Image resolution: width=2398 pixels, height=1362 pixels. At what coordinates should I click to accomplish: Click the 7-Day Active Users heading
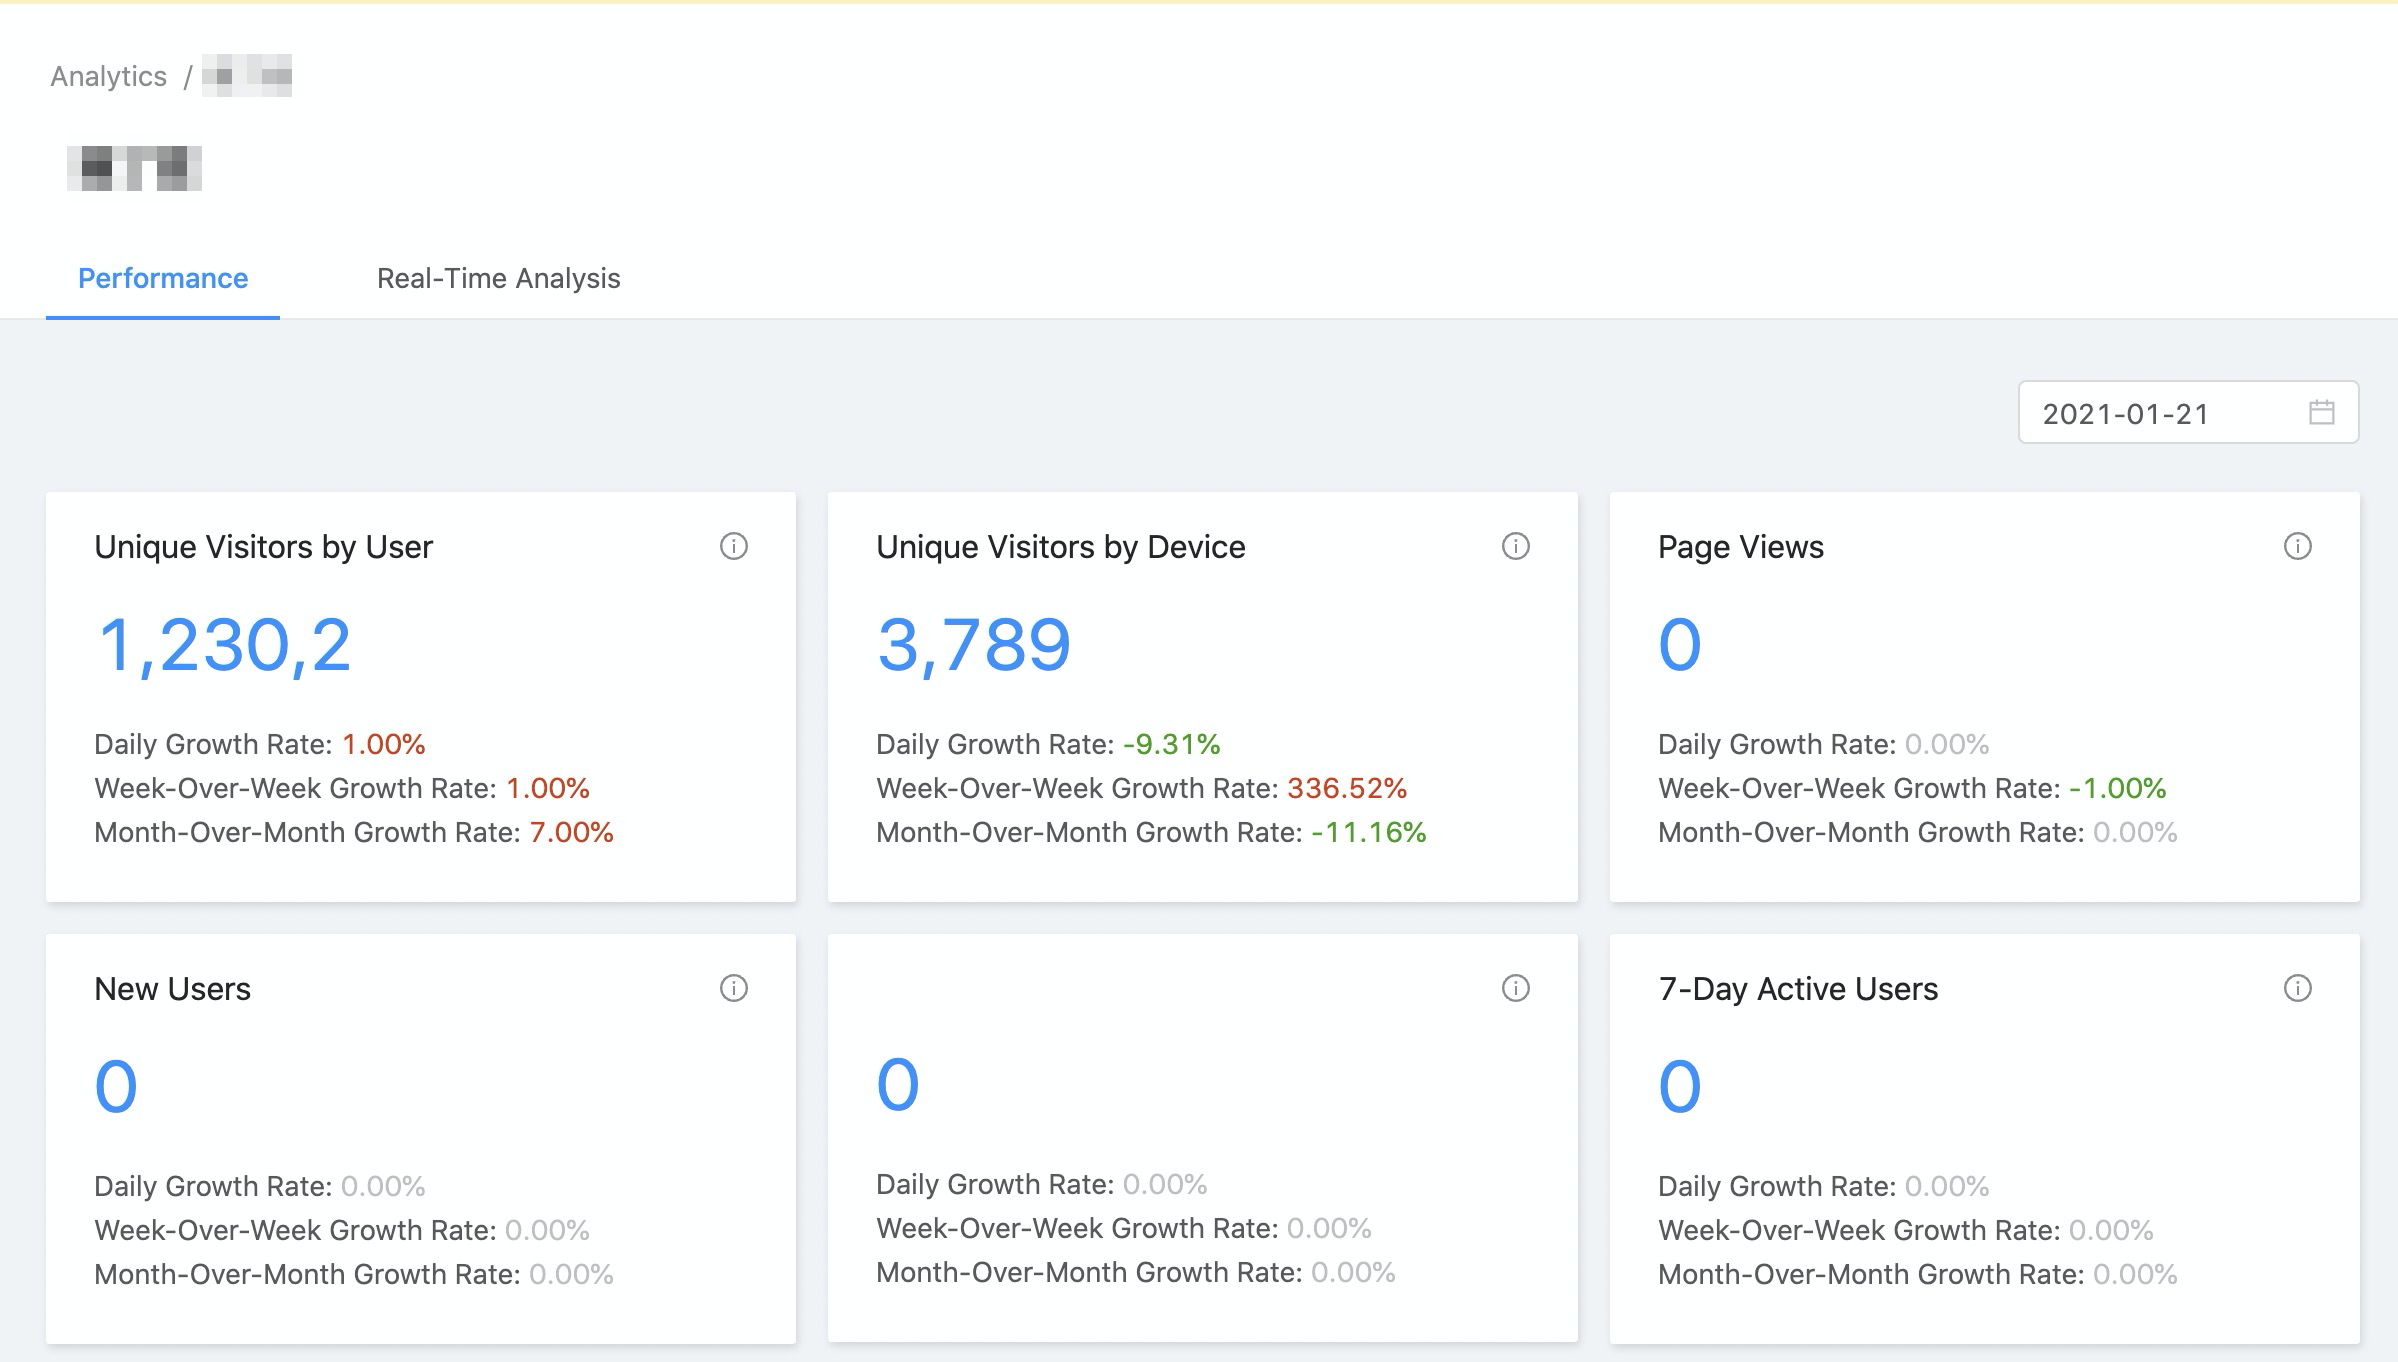click(x=1797, y=989)
